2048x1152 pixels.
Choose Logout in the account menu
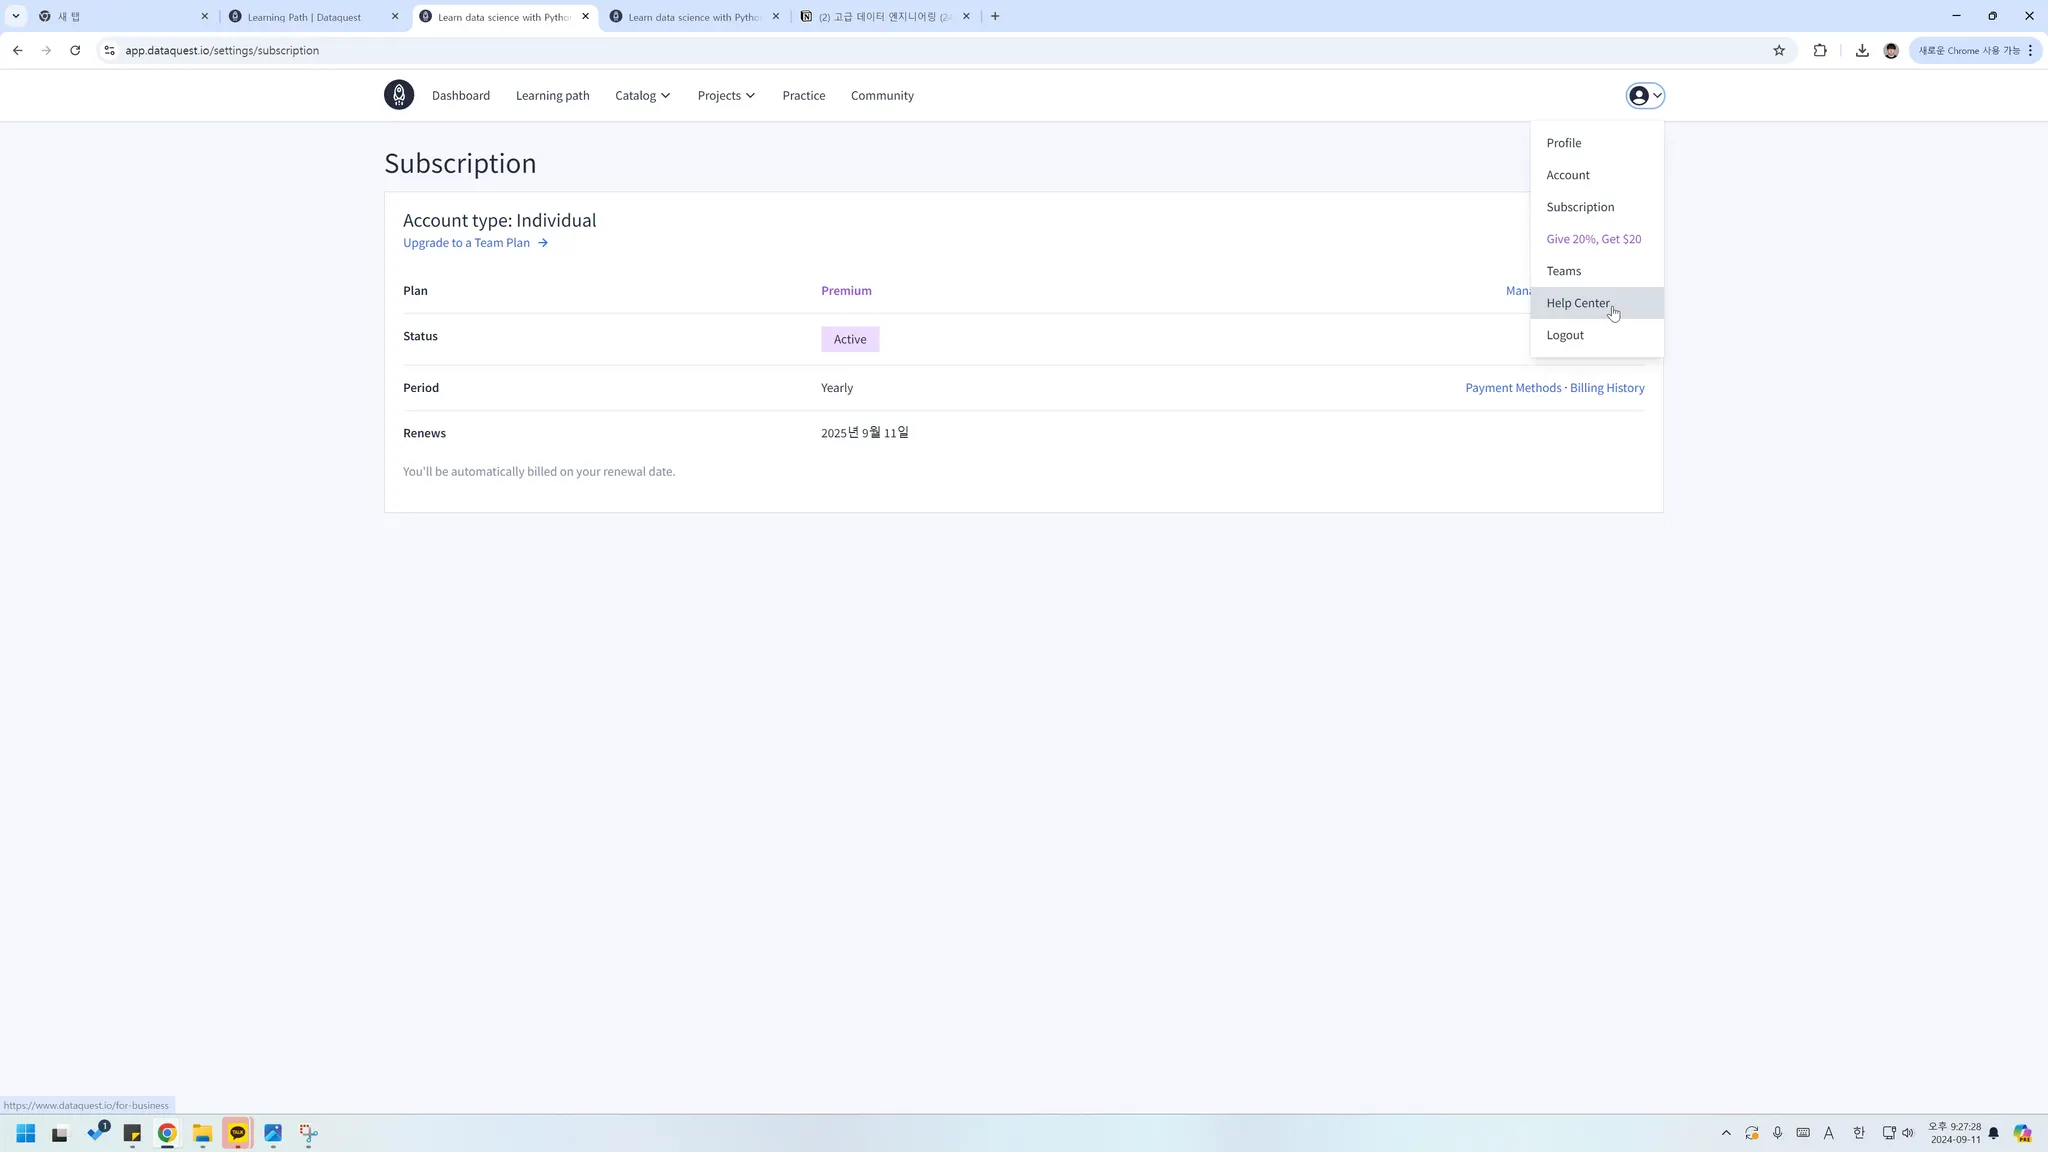pos(1564,335)
